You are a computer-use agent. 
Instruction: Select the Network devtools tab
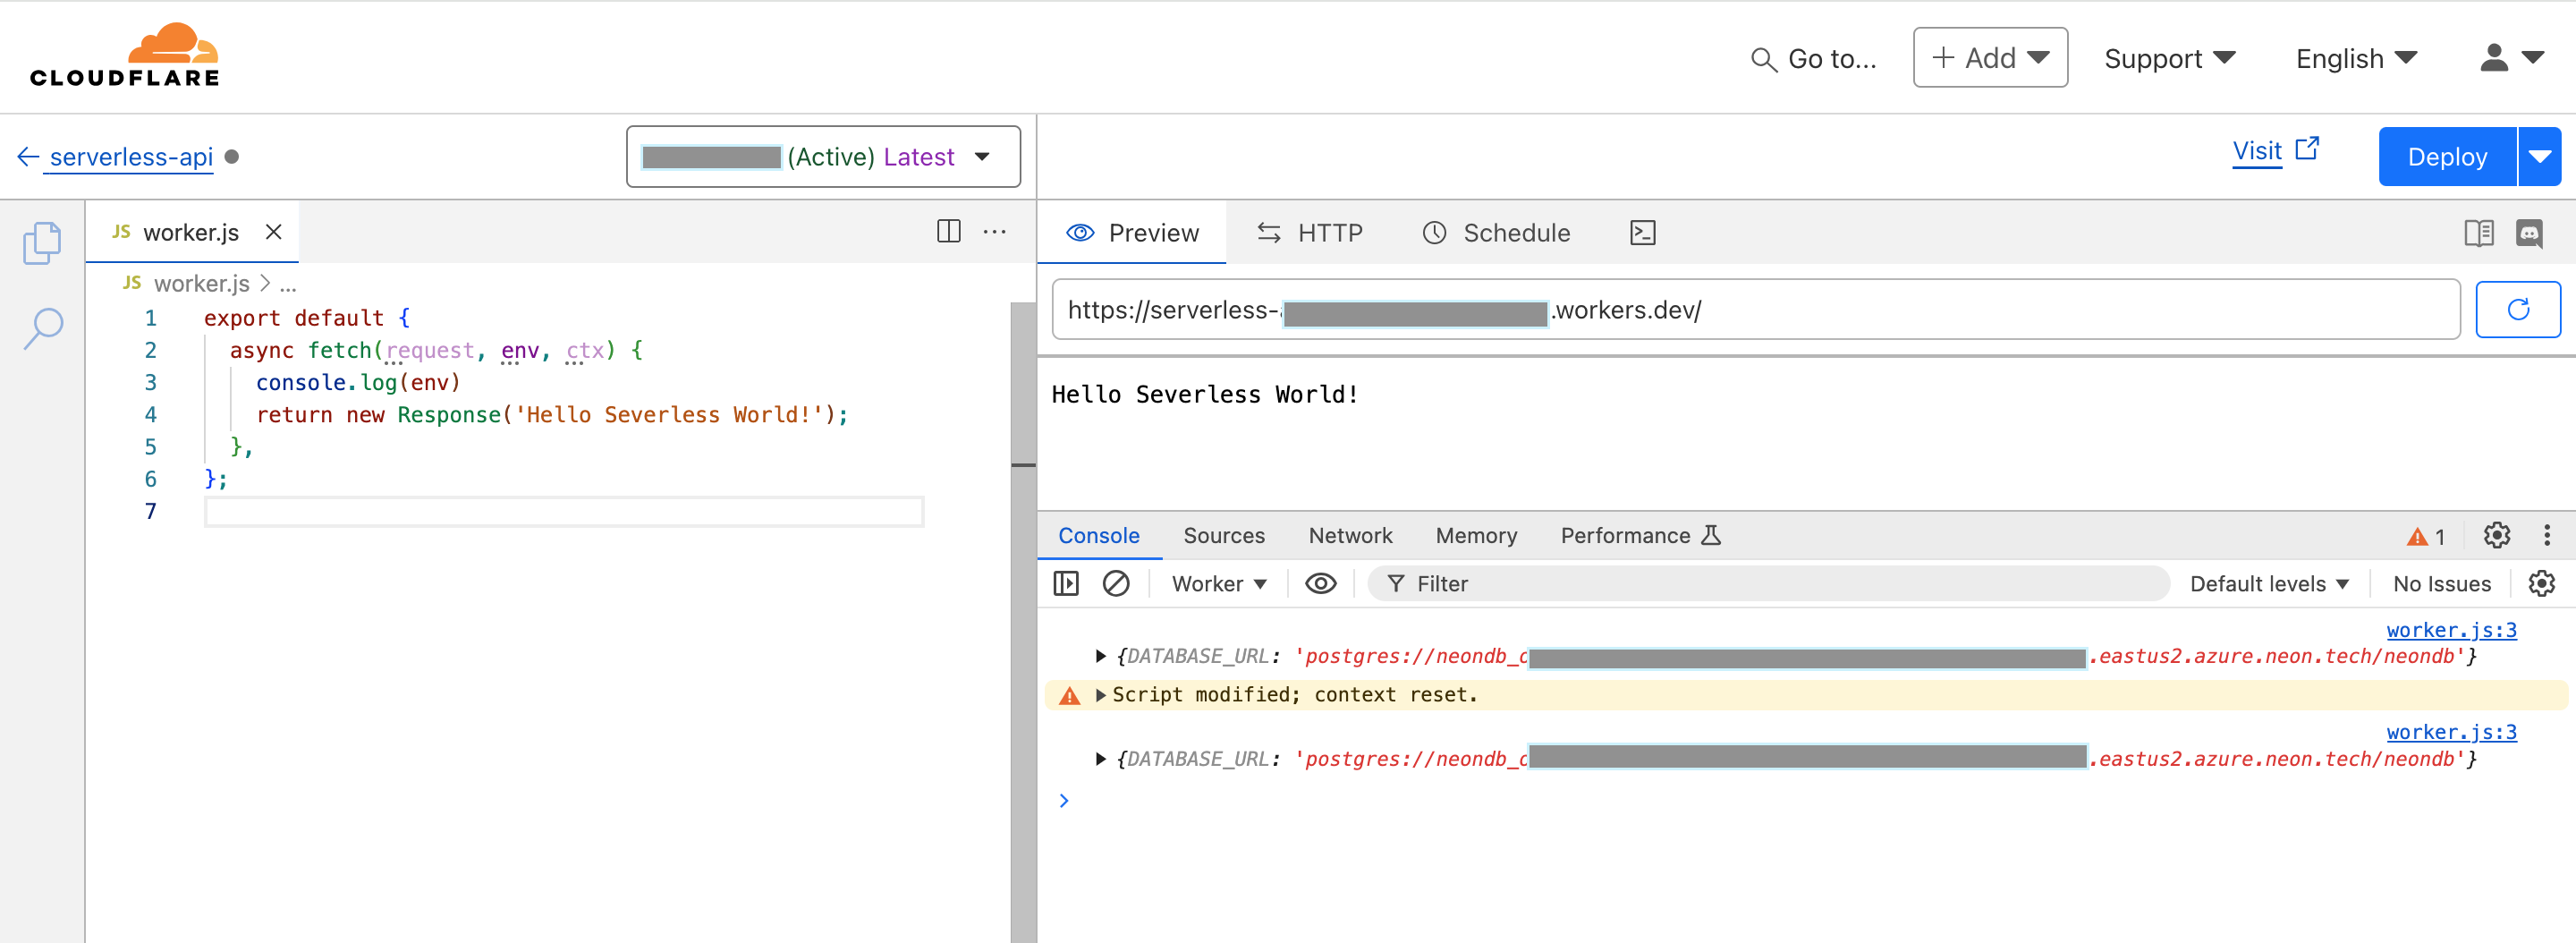1349,536
